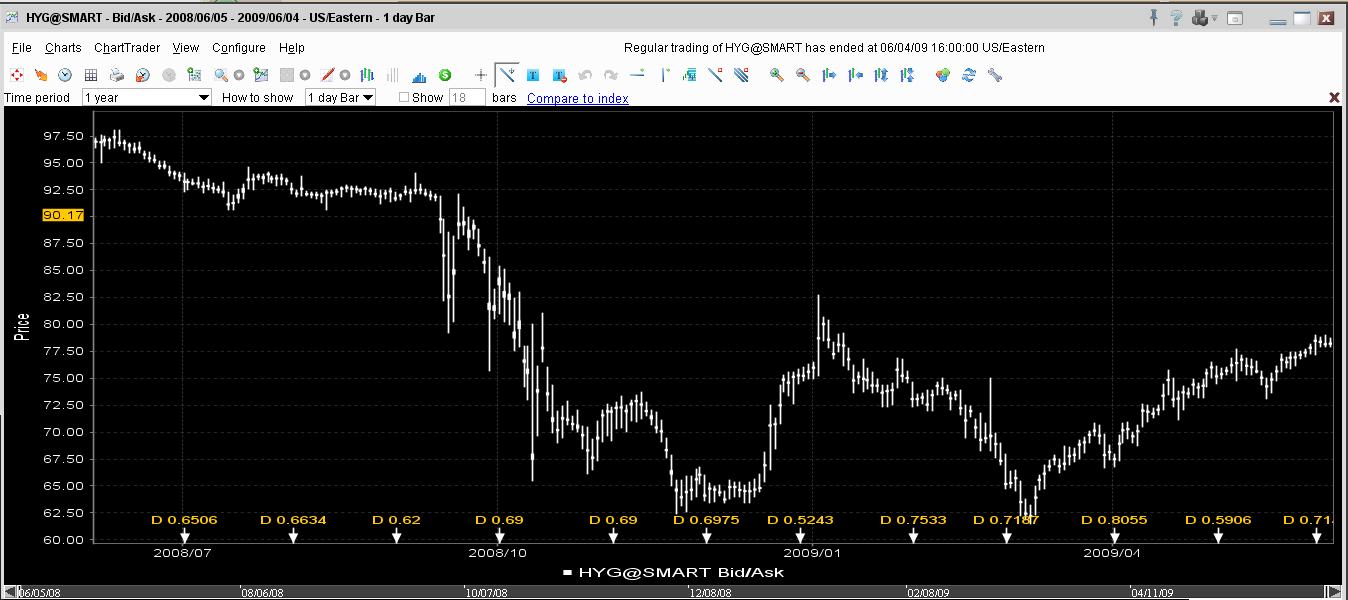Image resolution: width=1348 pixels, height=600 pixels.
Task: Click the D 0.8055 dividend marker
Action: 1115,520
